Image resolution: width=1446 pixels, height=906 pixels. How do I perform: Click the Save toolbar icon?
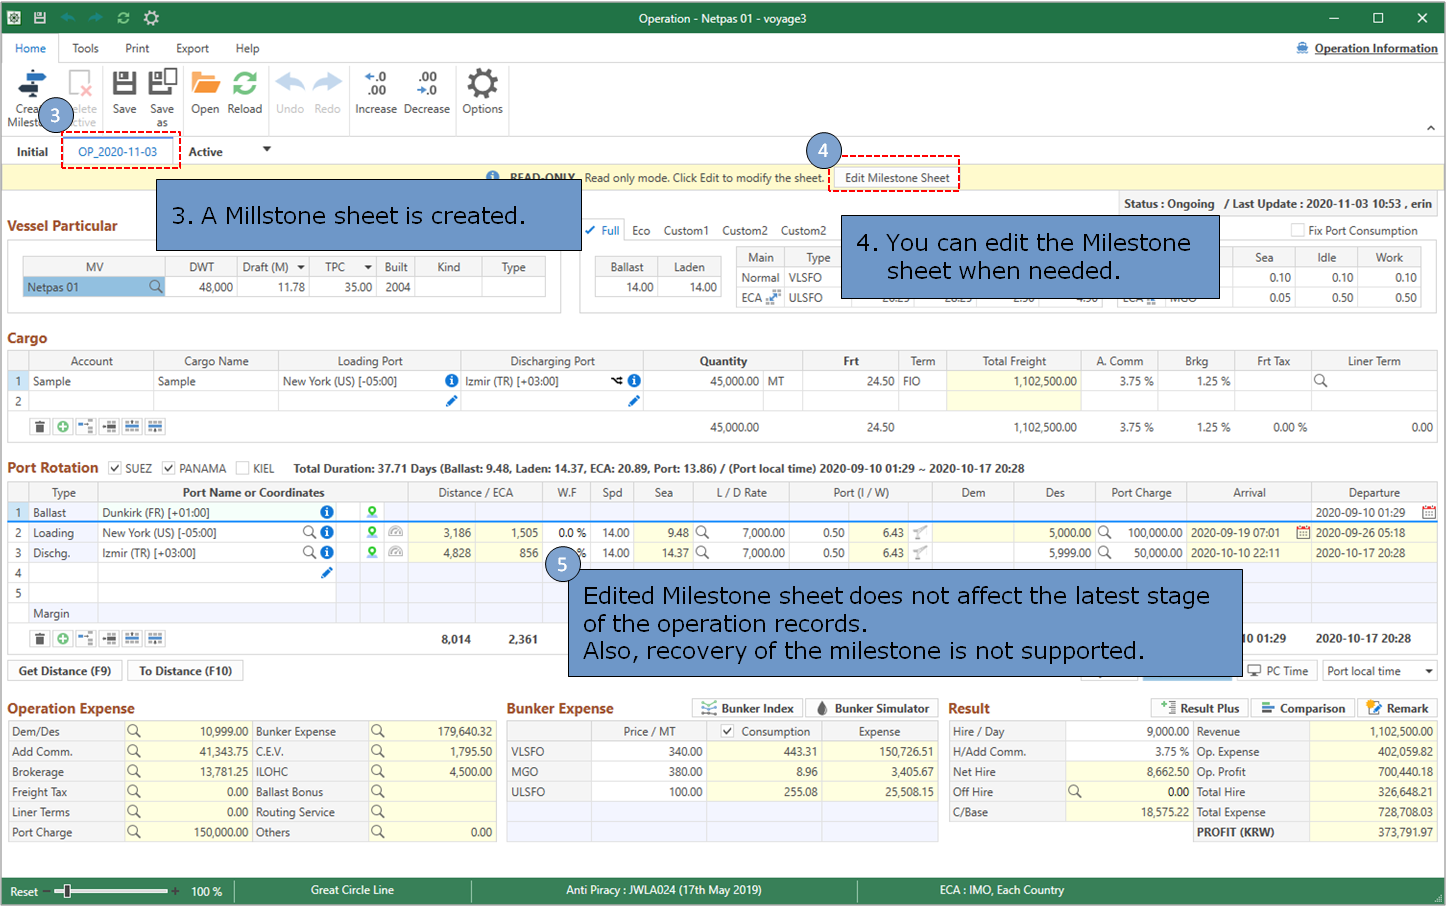(124, 92)
